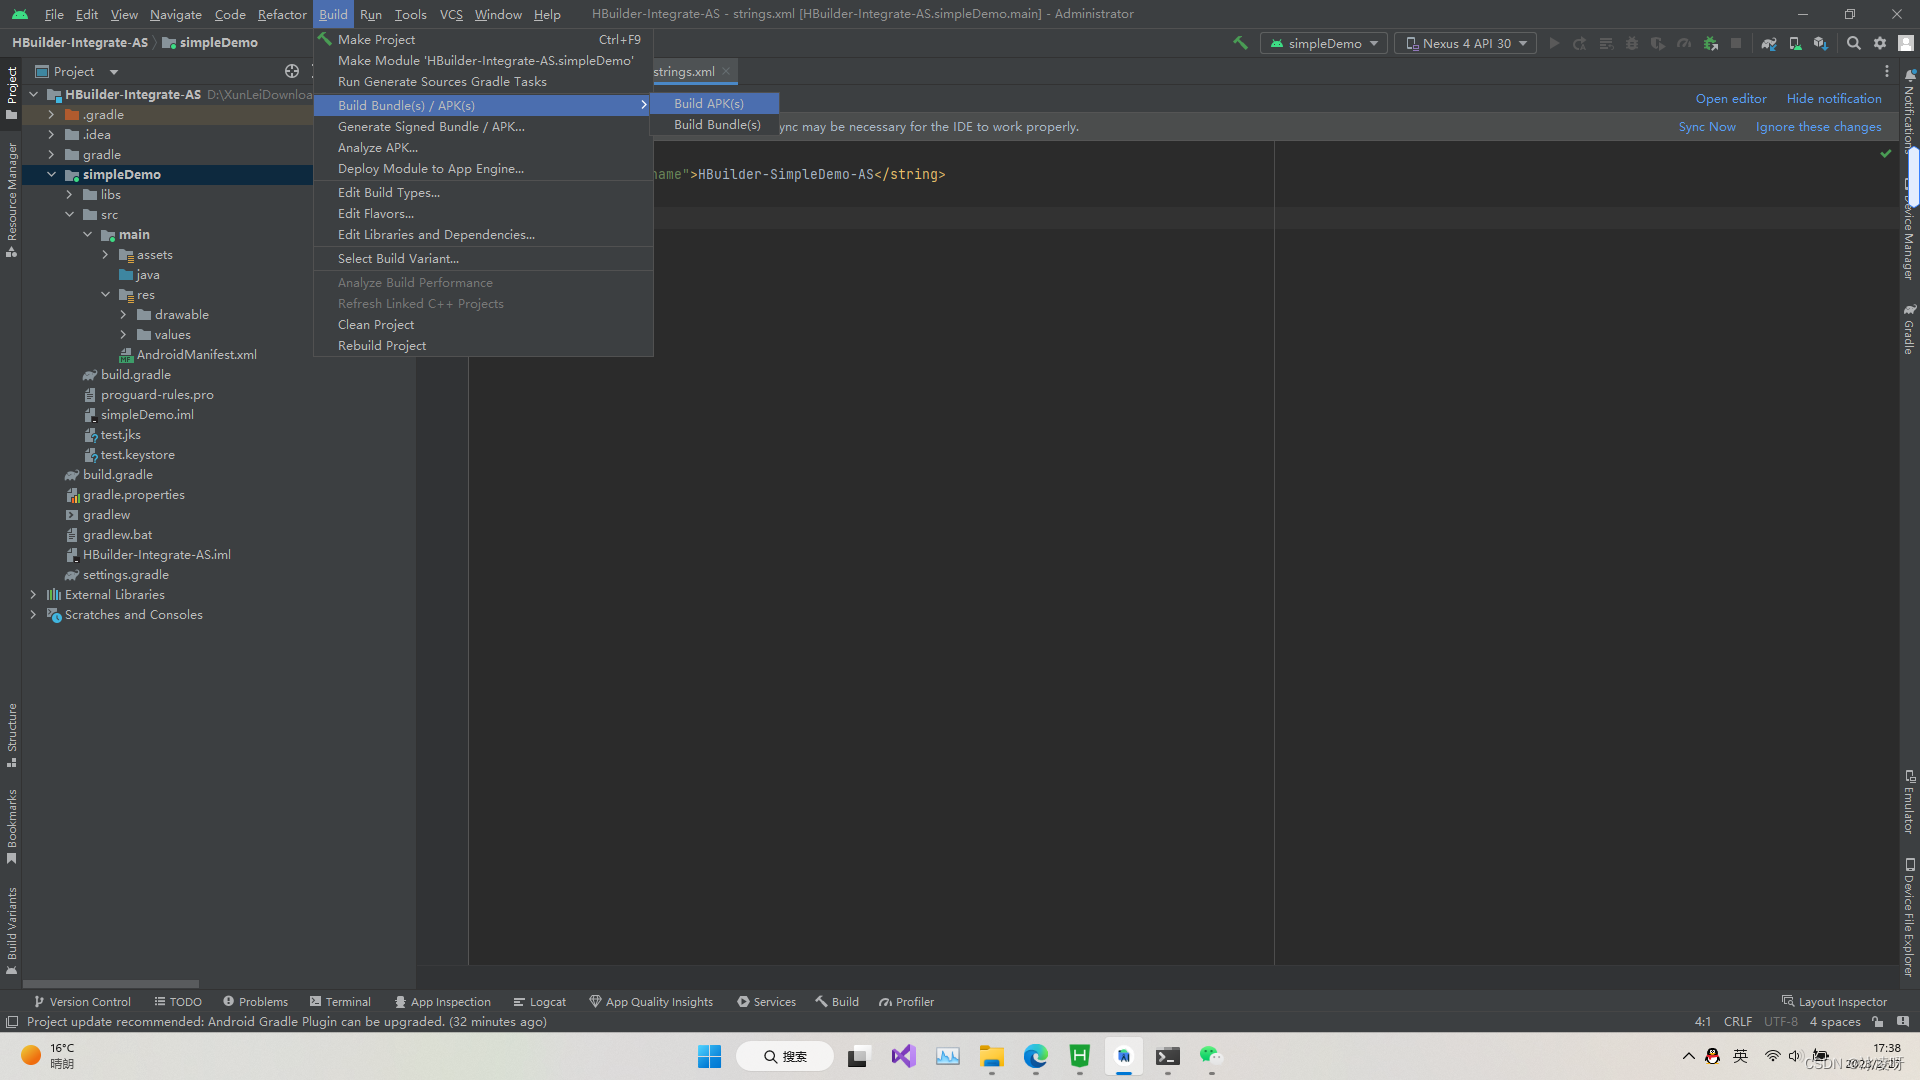Click Sync Project with Gradle Files icon

1769,43
